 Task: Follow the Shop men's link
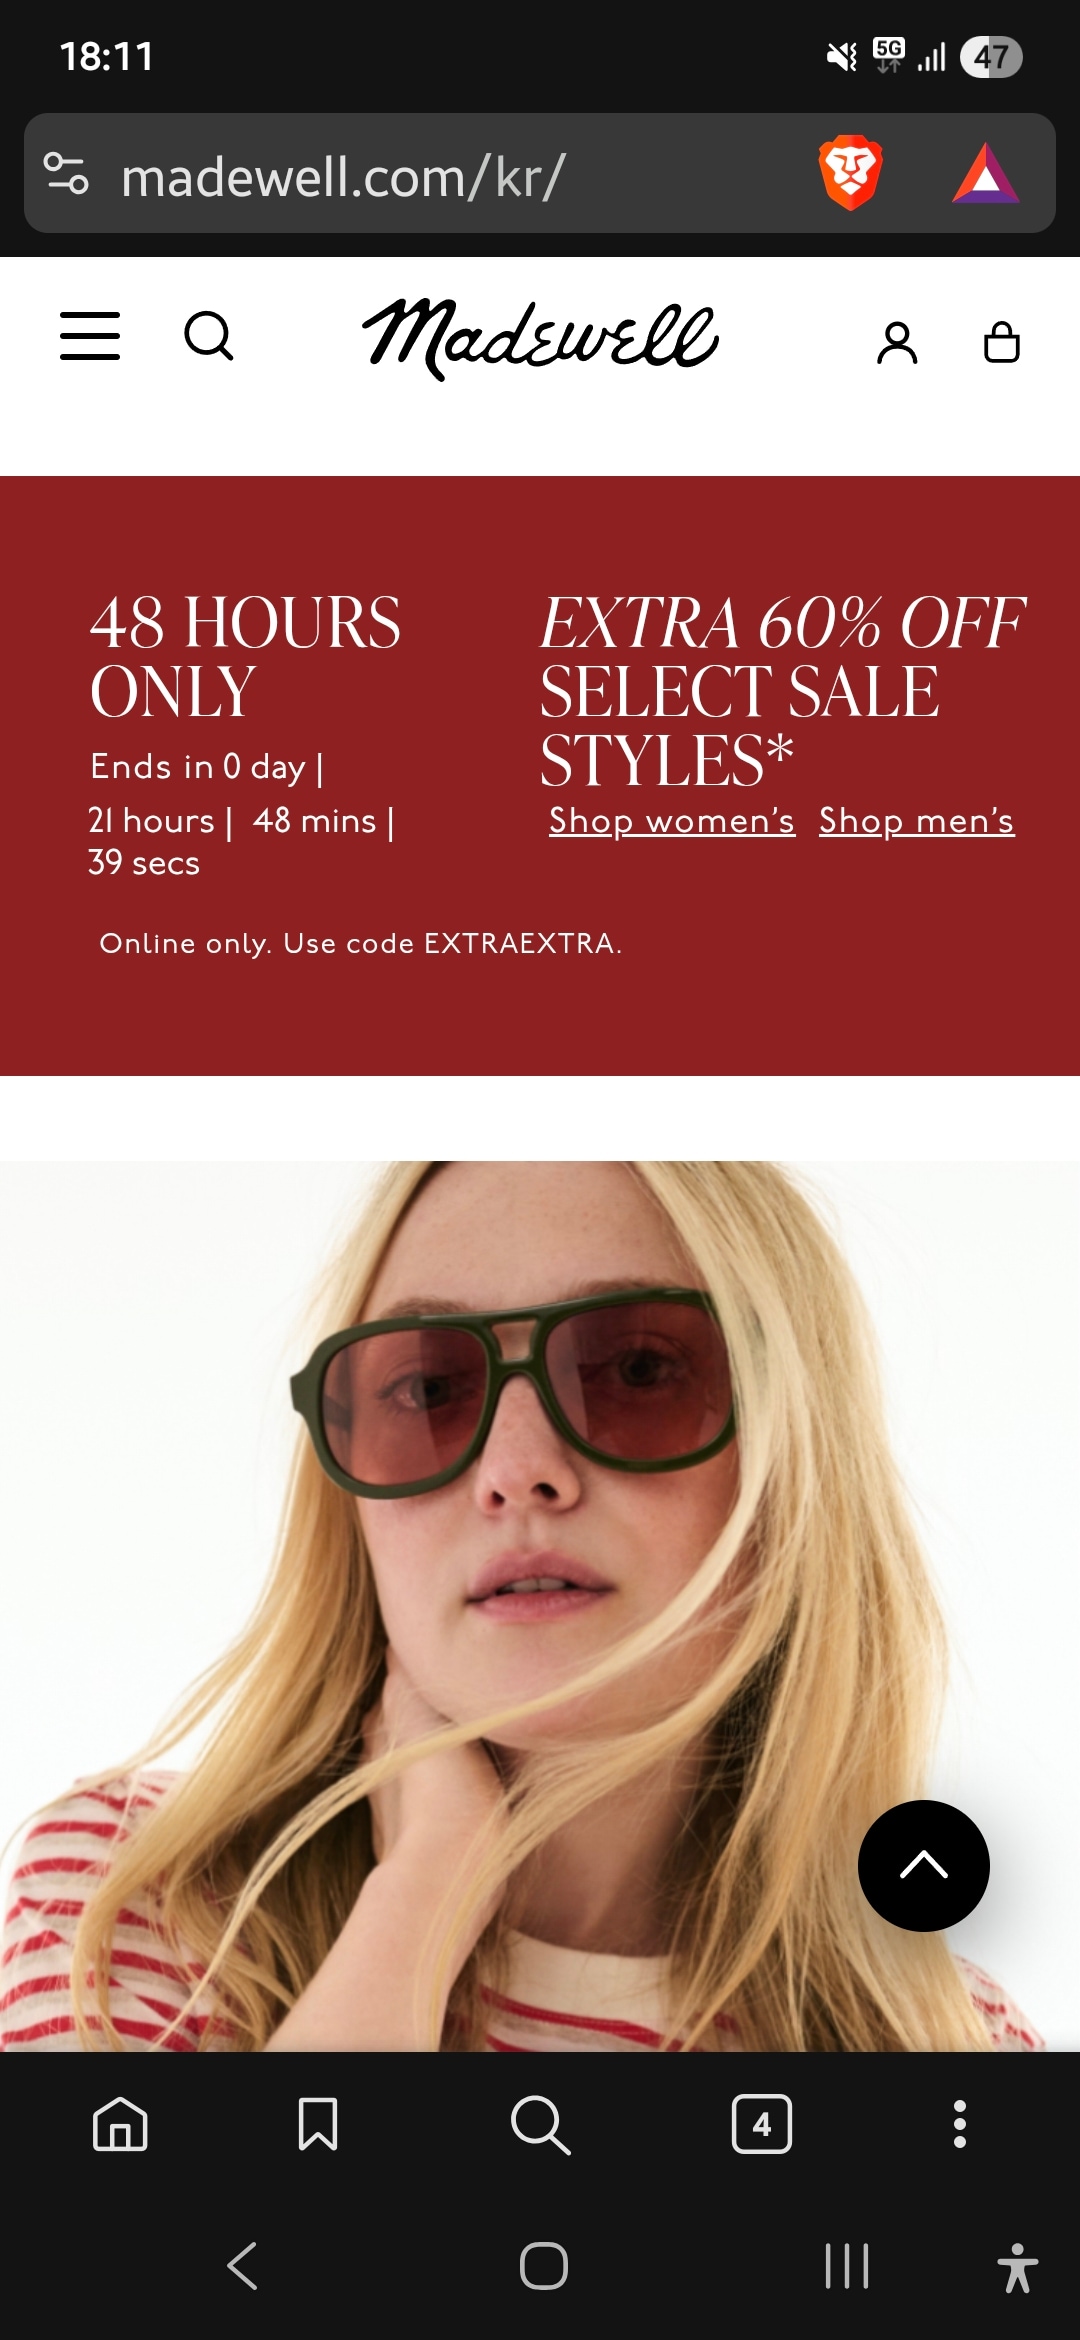(917, 821)
